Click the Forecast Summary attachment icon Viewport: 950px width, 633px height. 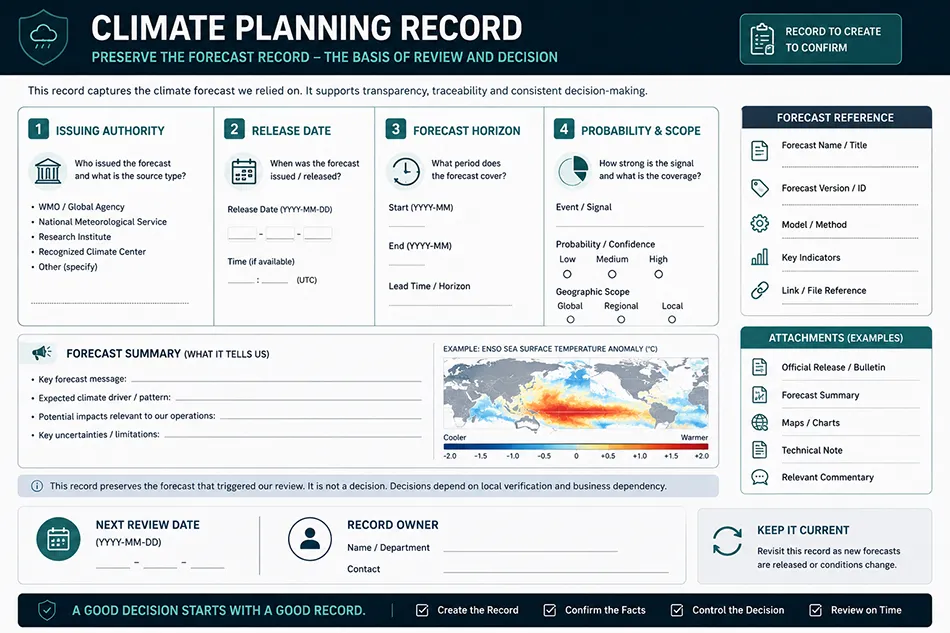coord(759,394)
